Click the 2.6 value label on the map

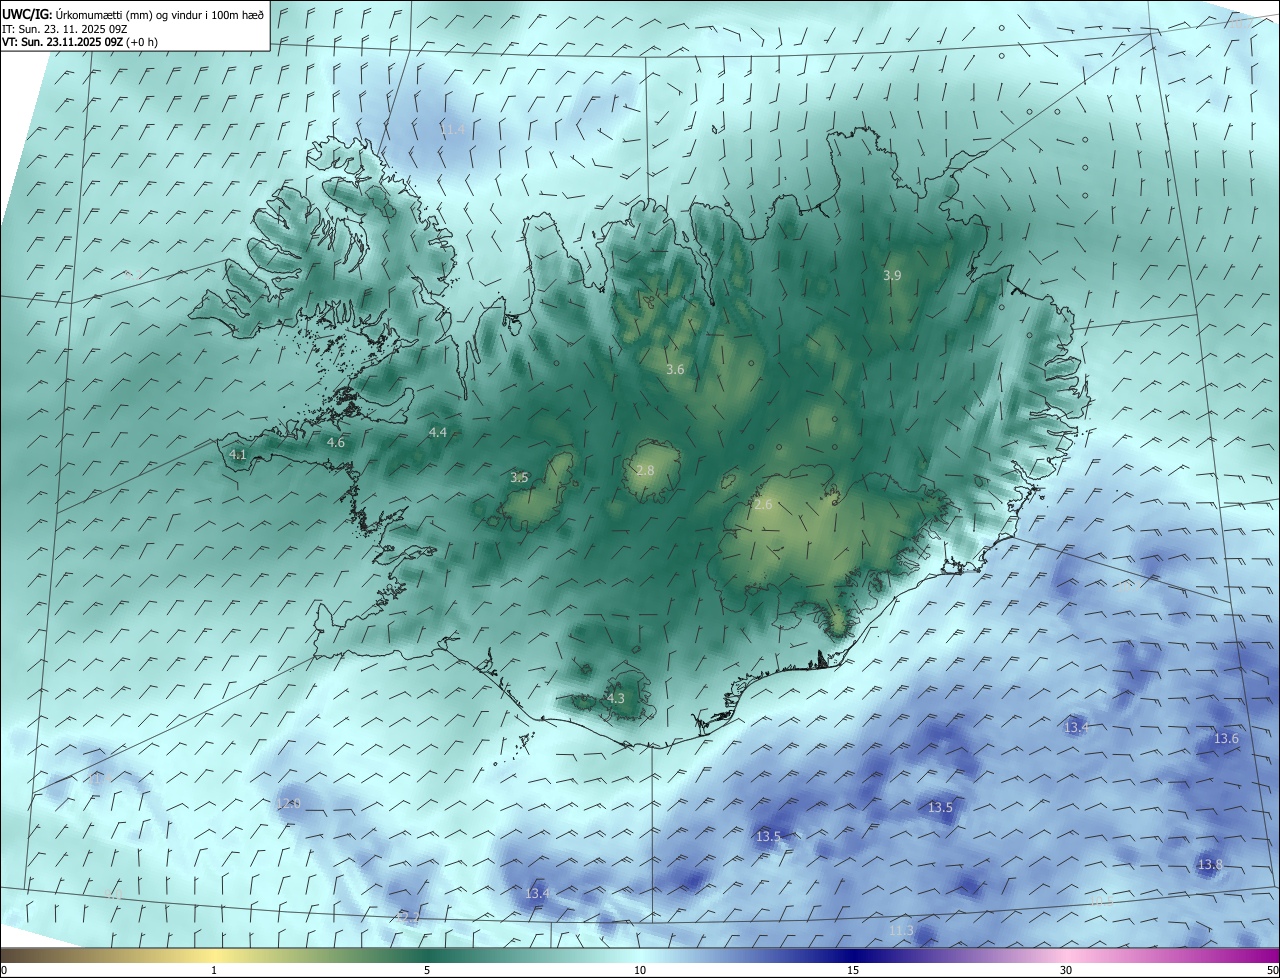763,504
